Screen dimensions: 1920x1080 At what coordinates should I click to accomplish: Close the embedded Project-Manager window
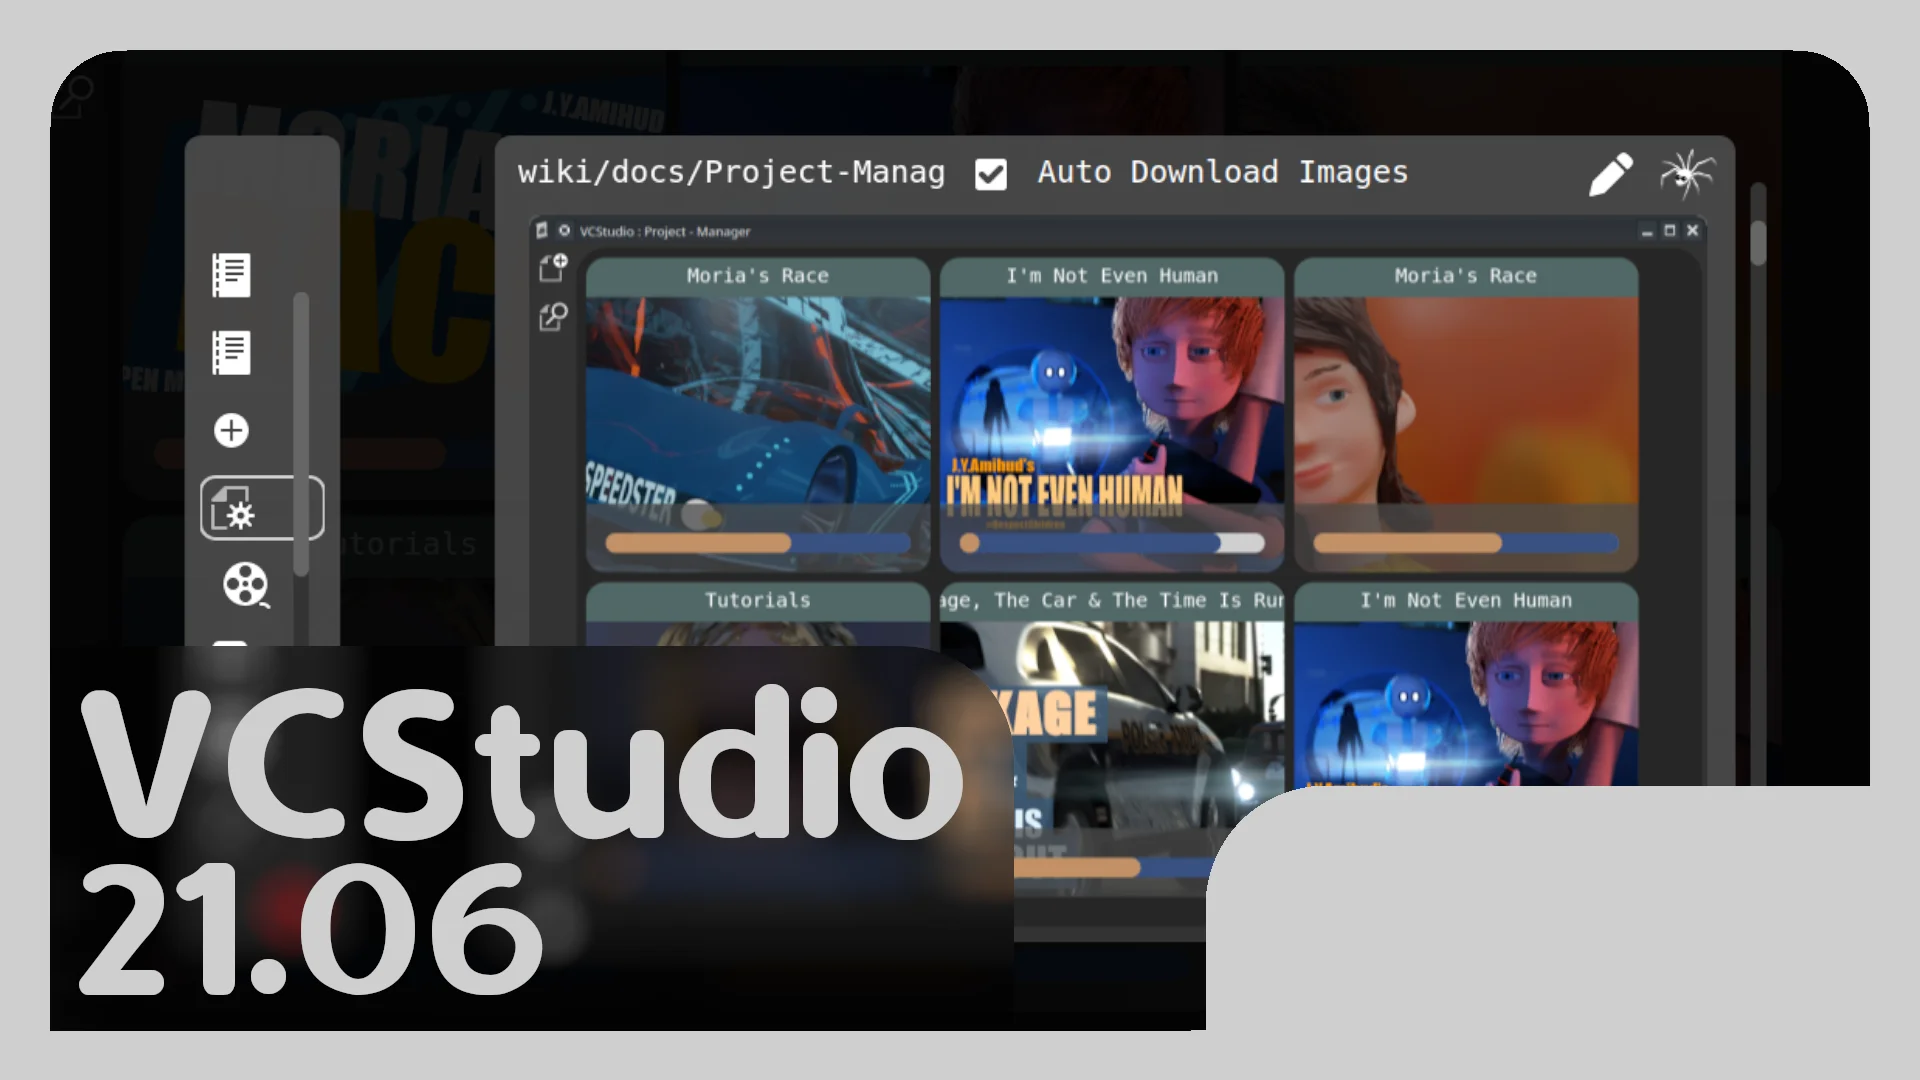pos(1692,231)
